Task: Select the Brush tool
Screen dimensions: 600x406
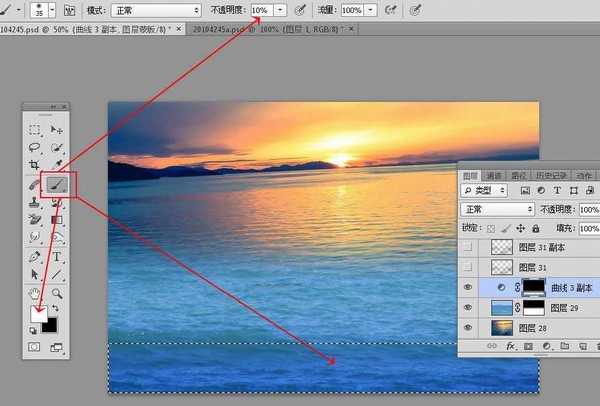Action: 57,184
